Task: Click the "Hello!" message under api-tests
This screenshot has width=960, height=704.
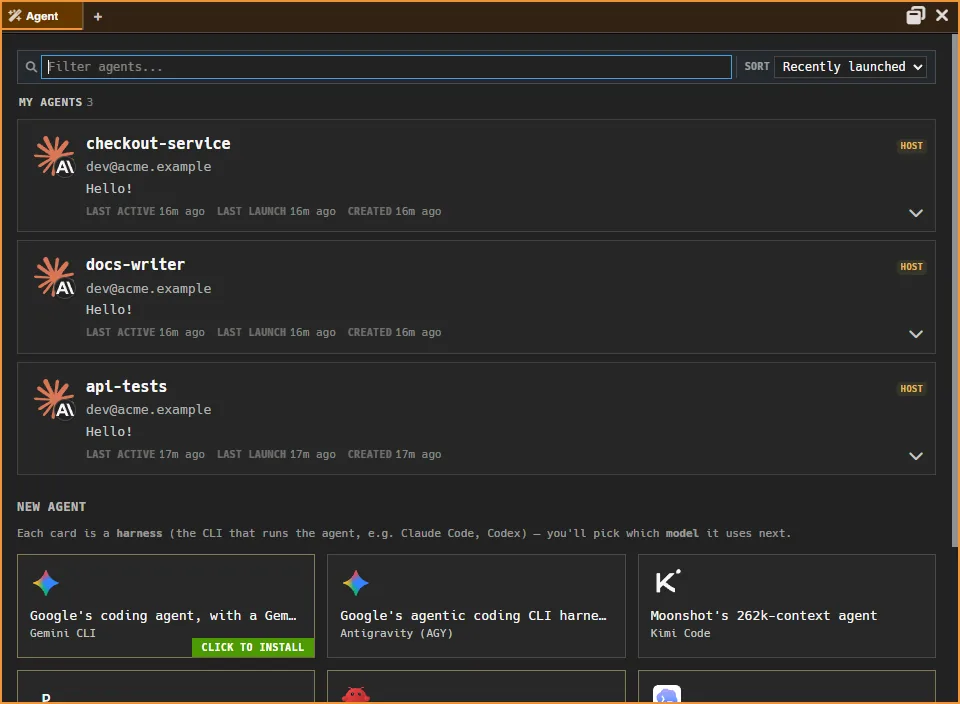Action: (109, 432)
